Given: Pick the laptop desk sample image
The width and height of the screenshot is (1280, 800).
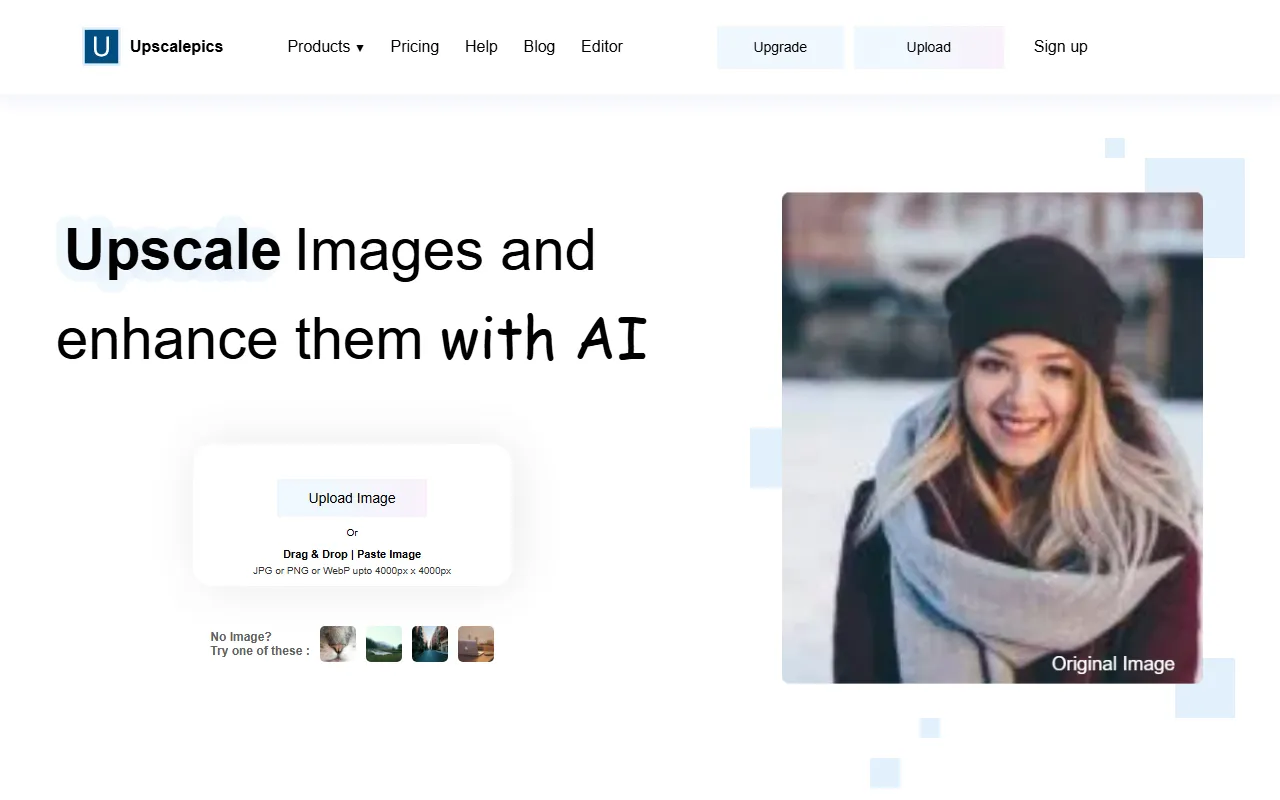Looking at the screenshot, I should tap(475, 643).
